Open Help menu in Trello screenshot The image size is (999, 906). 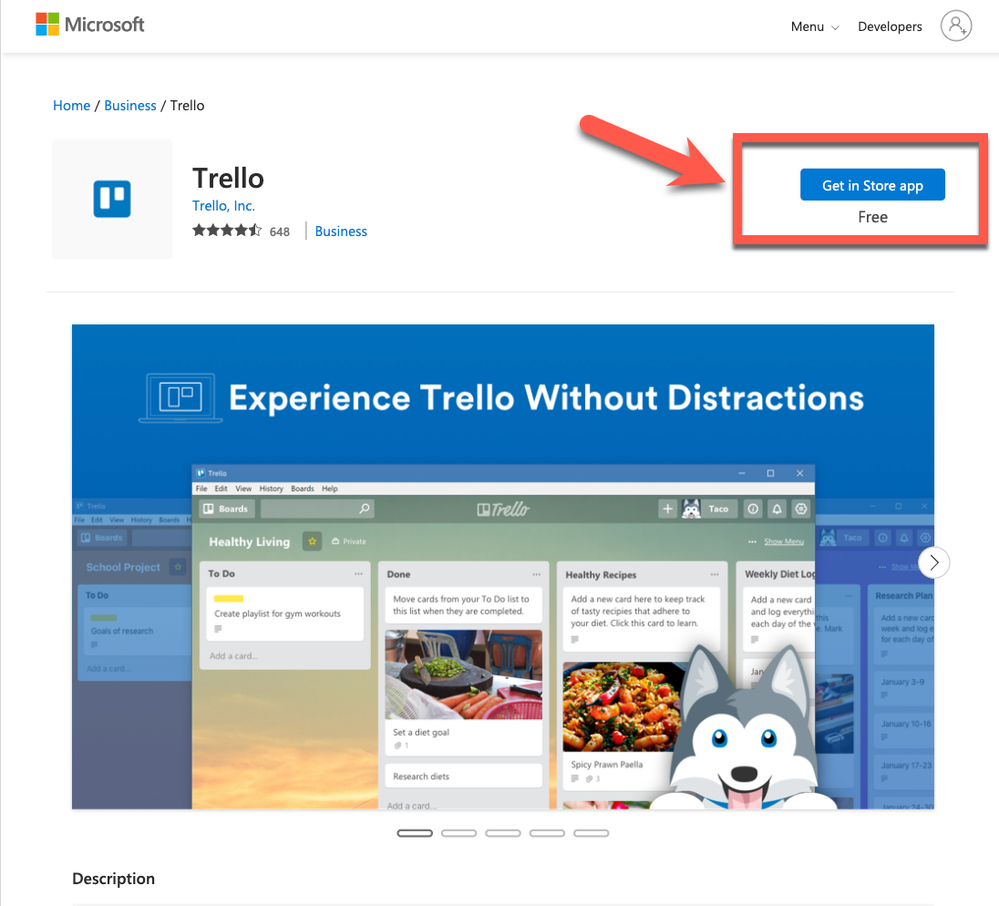coord(329,489)
